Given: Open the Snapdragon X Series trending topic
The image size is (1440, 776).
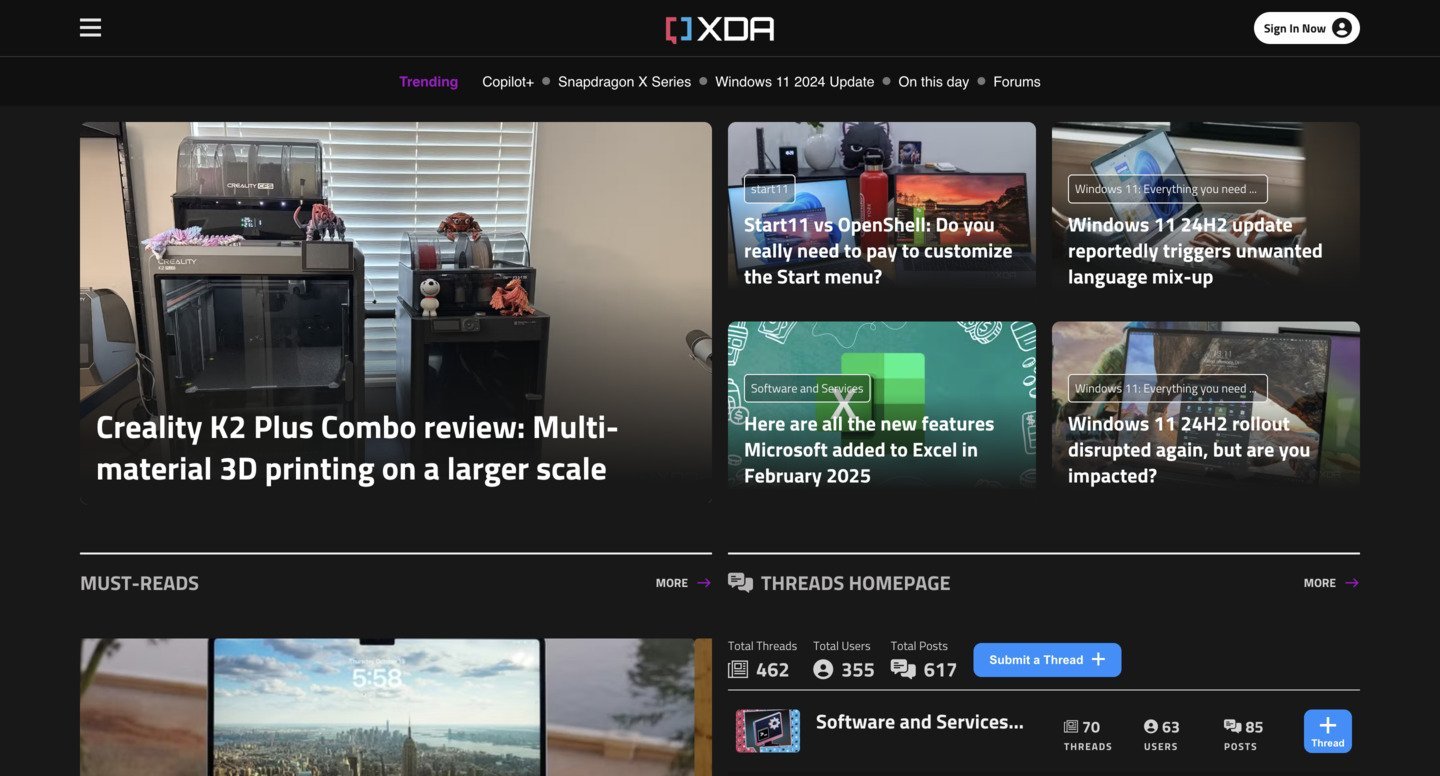Looking at the screenshot, I should click(x=624, y=82).
